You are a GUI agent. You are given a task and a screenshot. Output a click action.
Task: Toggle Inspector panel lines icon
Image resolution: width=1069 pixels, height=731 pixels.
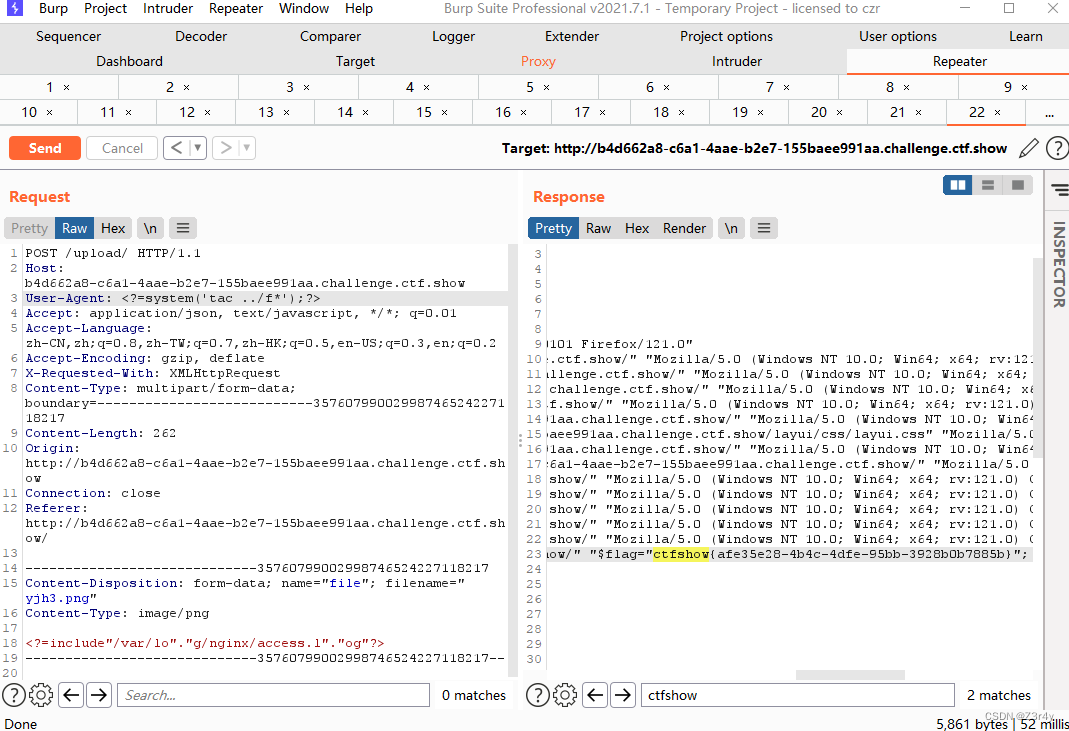[1059, 190]
